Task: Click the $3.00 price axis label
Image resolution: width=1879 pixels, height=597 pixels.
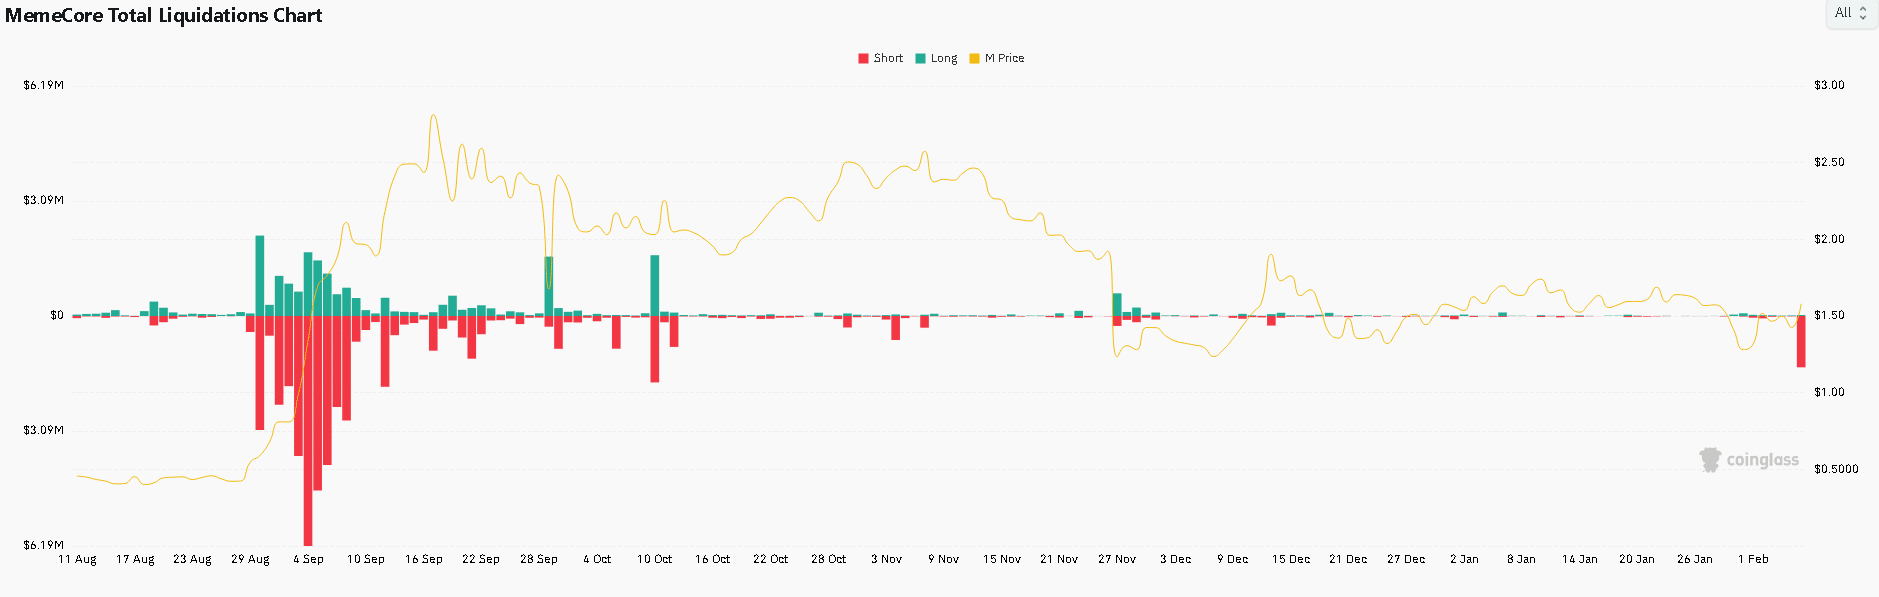Action: tap(1829, 85)
